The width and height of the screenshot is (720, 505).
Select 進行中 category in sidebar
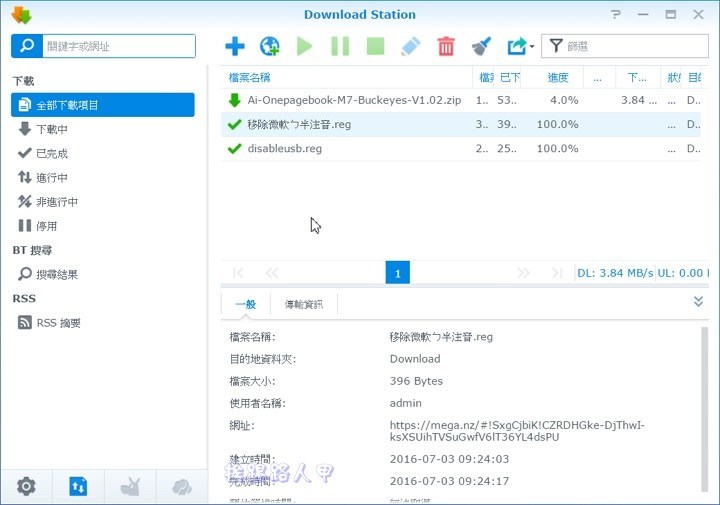pyautogui.click(x=103, y=178)
